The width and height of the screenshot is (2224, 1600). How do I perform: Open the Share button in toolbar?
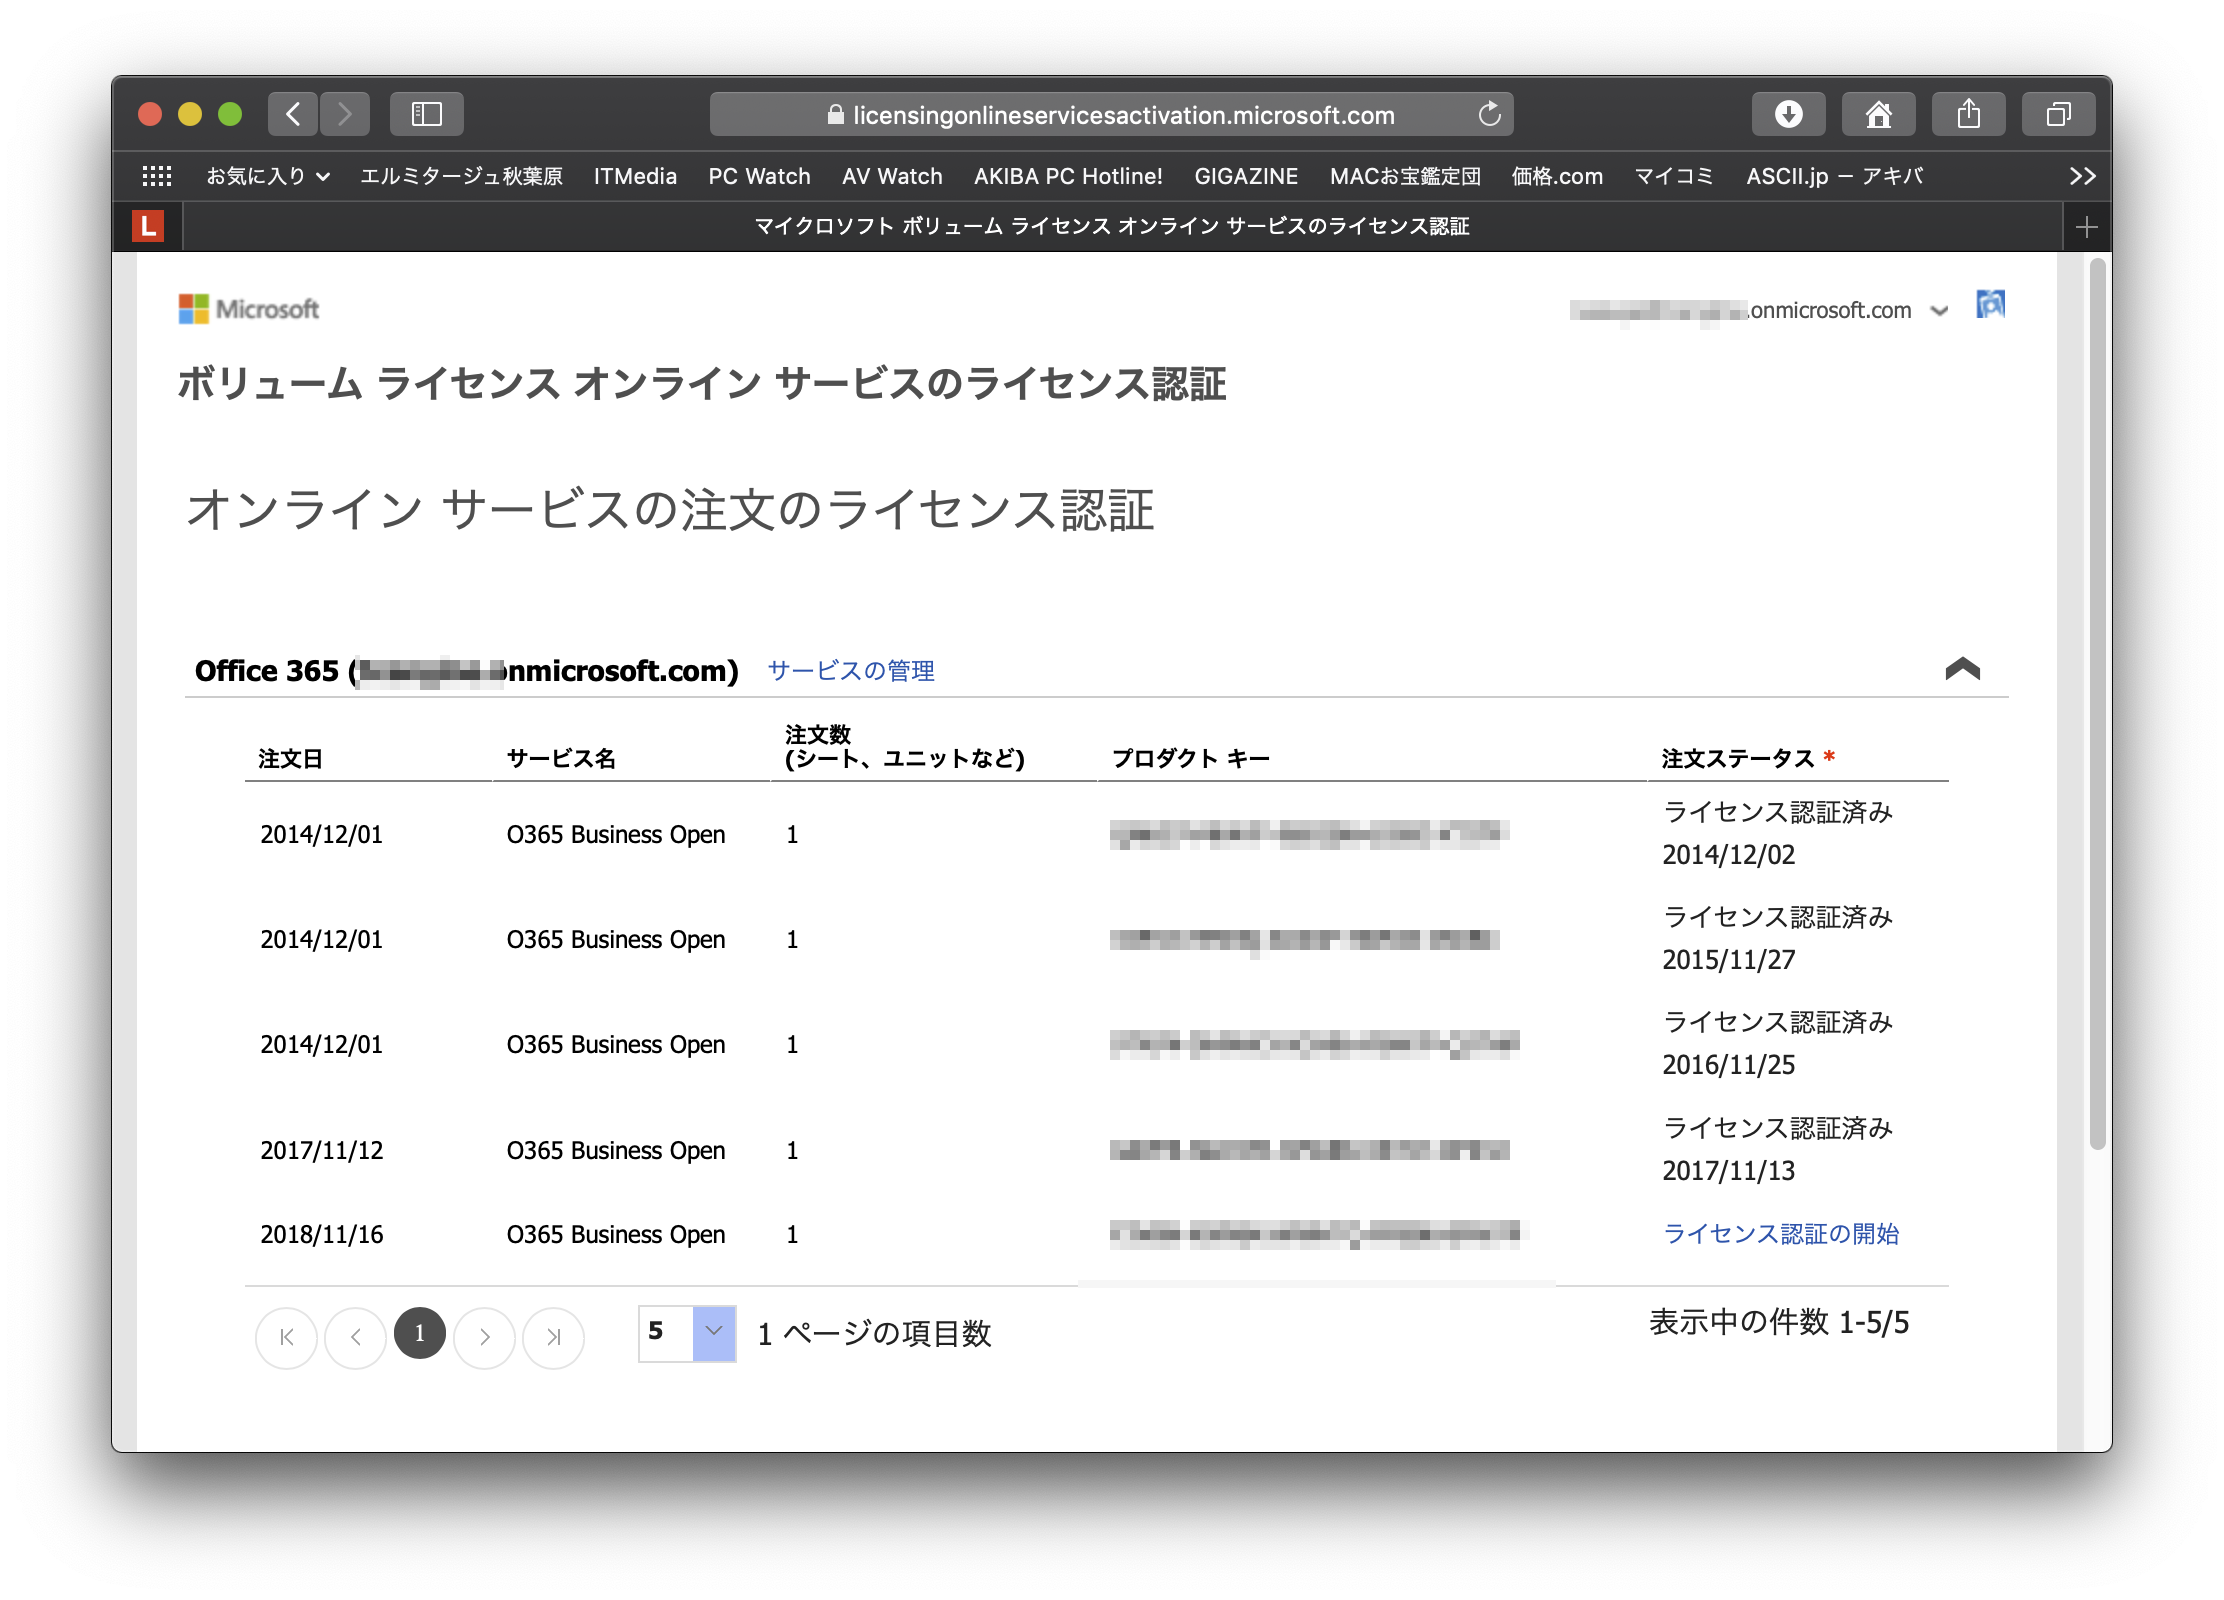click(x=1968, y=114)
